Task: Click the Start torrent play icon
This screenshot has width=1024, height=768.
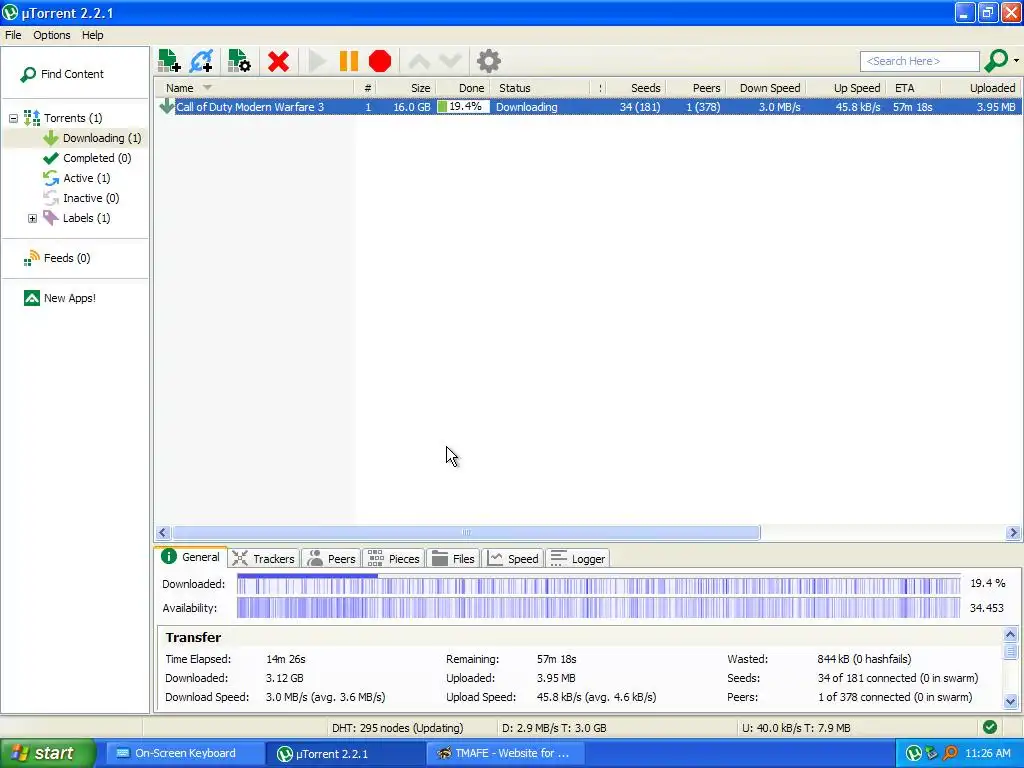Action: click(317, 61)
